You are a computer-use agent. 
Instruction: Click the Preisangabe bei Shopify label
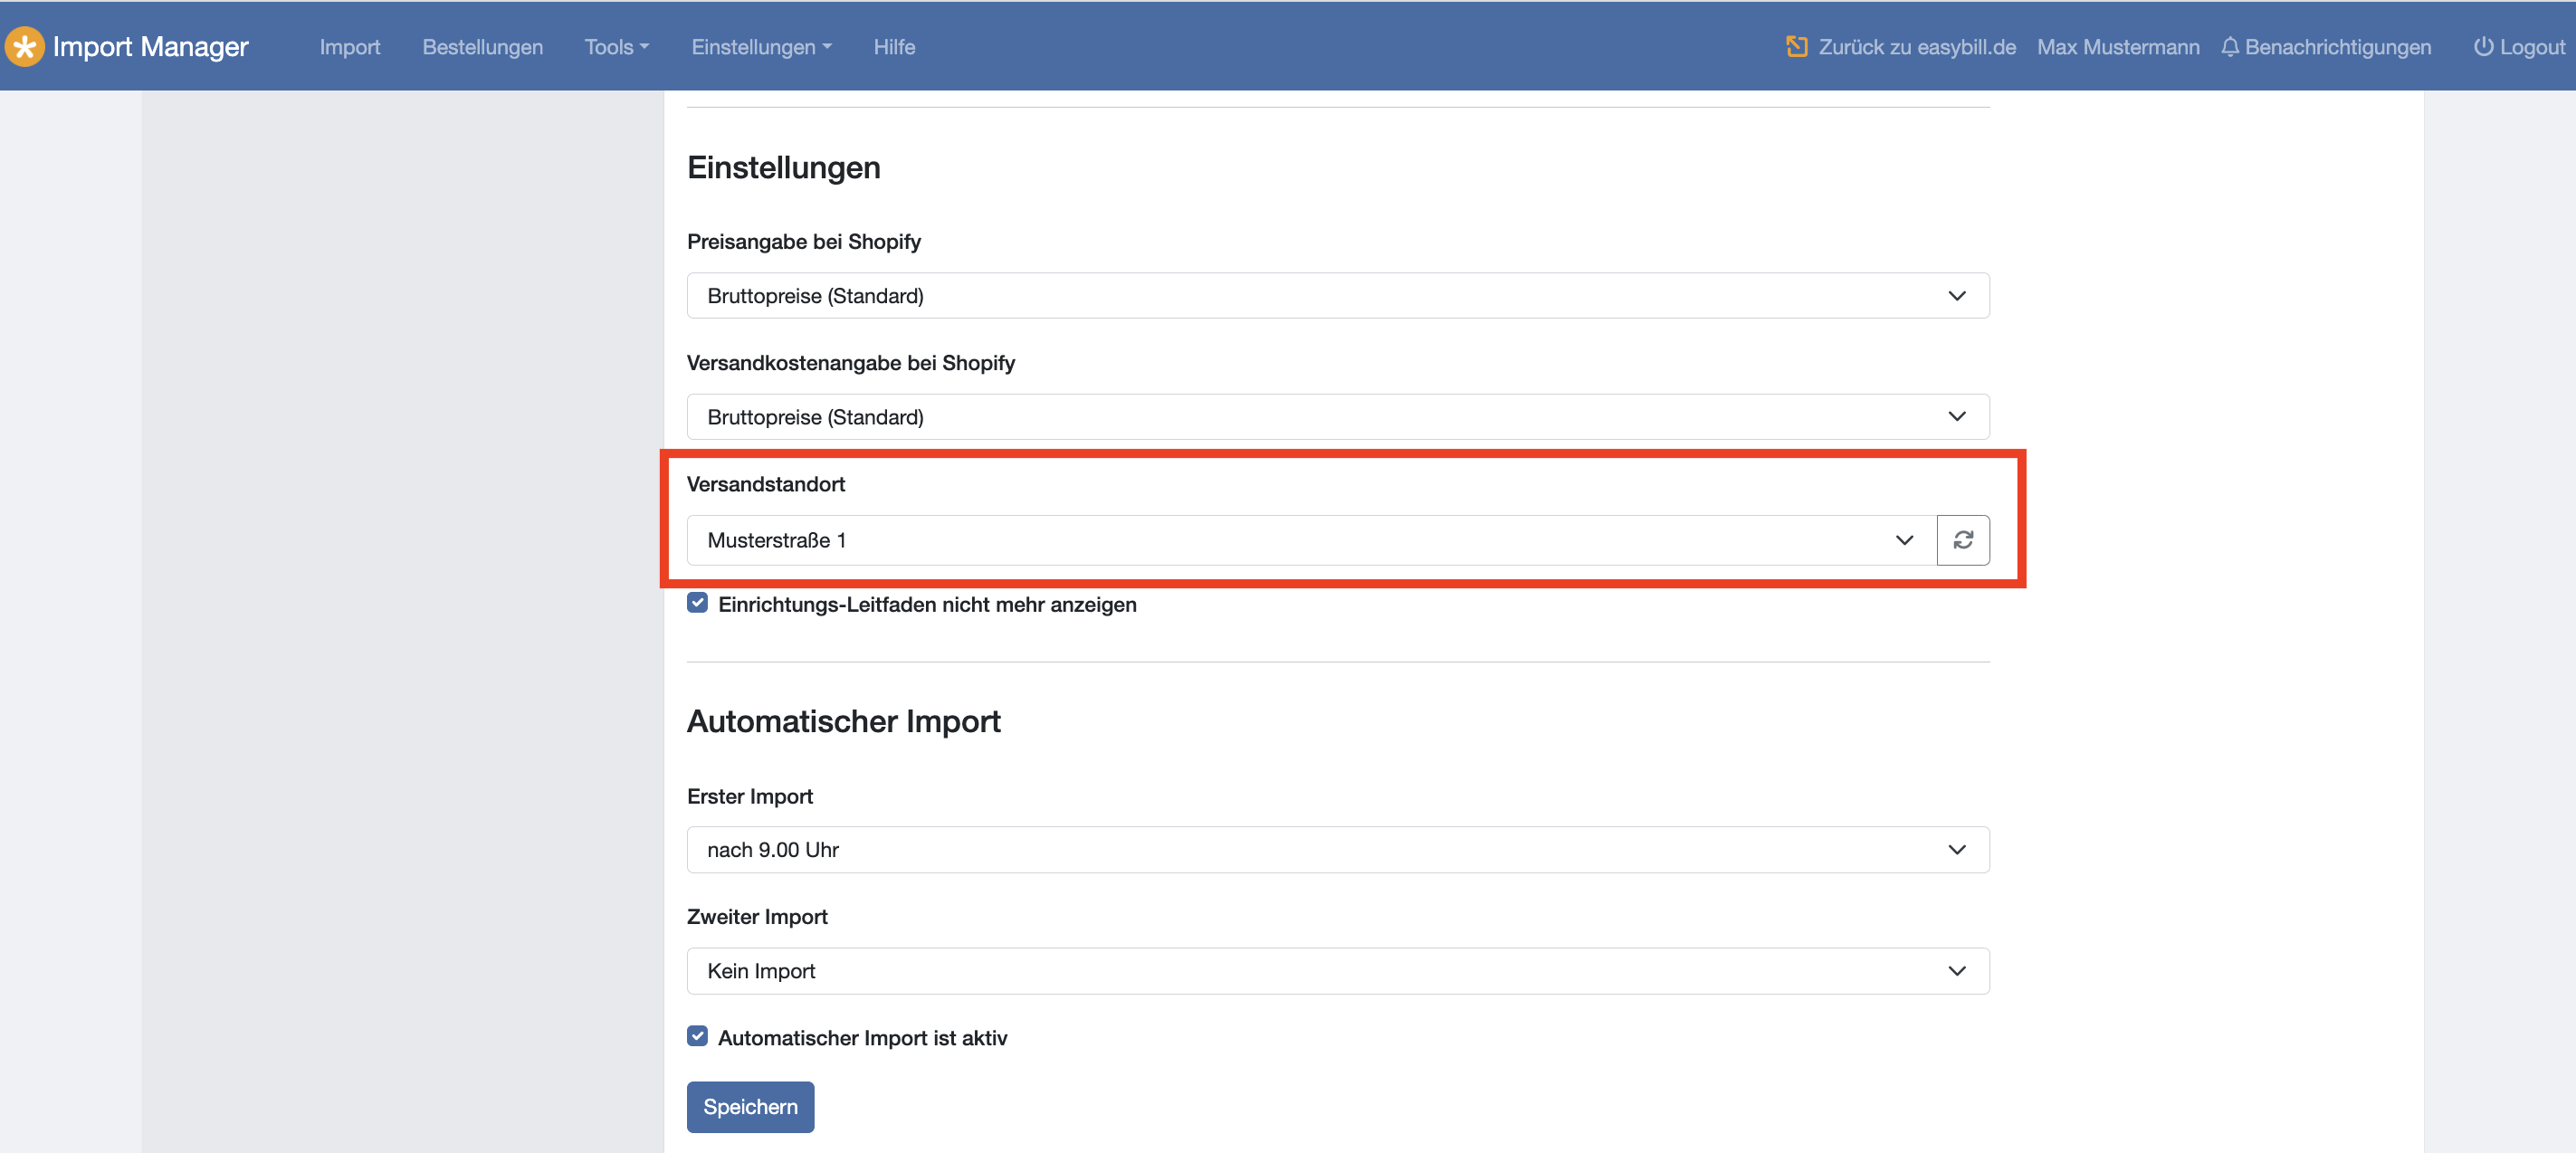[804, 242]
